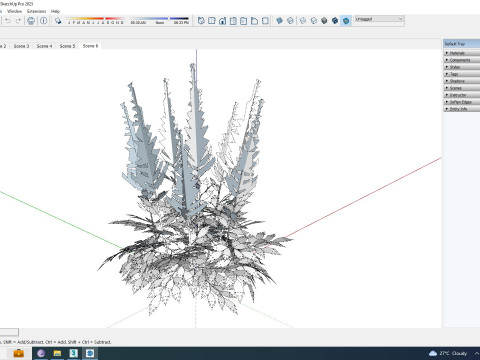480x360 pixels.
Task: Switch to Scene 4 tab
Action: (44, 46)
